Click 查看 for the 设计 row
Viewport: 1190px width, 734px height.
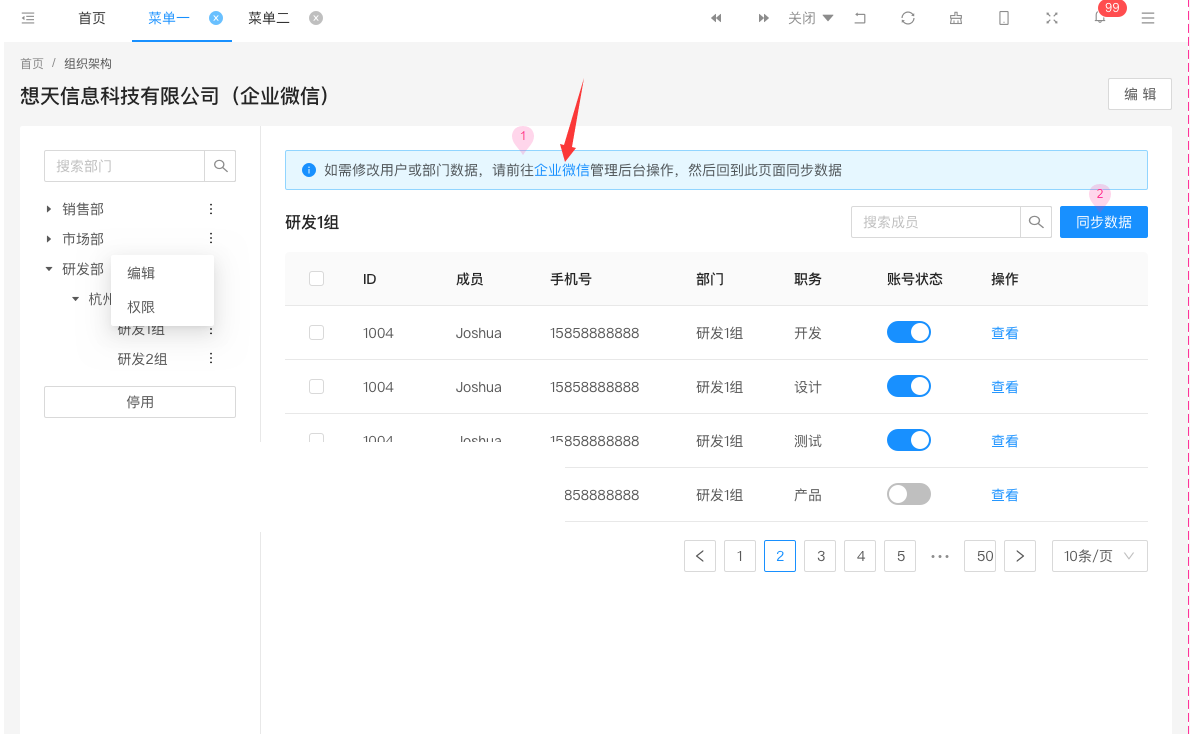1005,387
